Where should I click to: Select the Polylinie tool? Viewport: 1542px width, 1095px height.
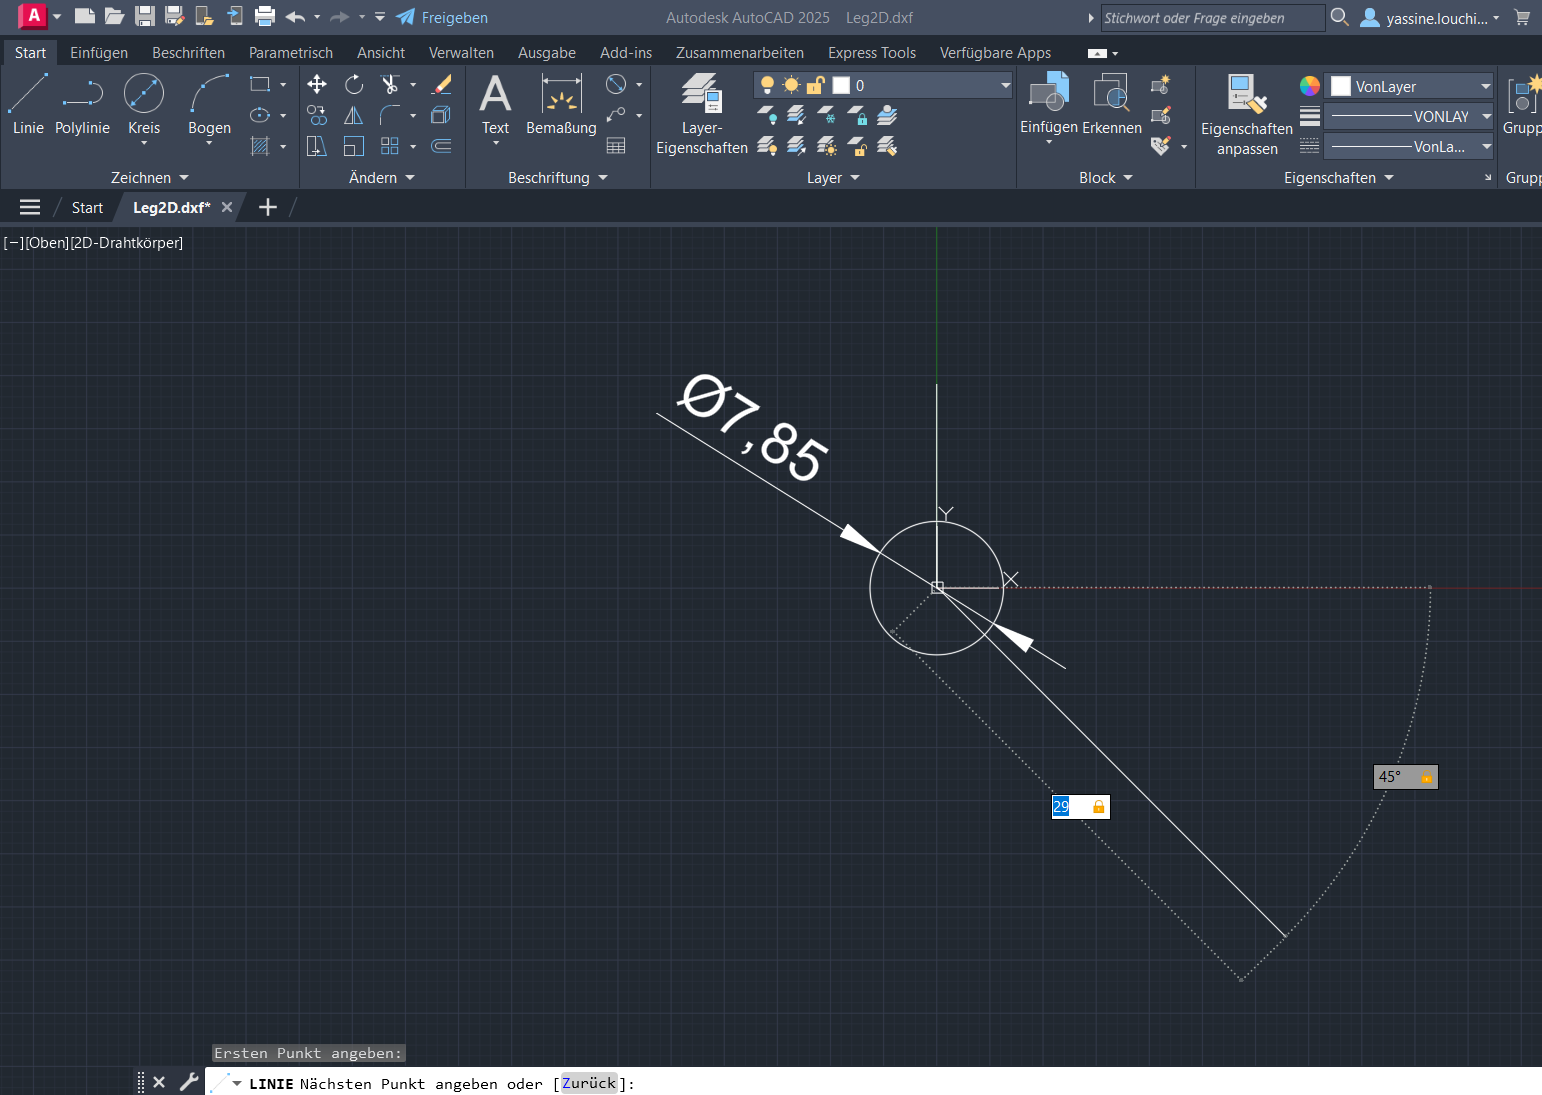click(82, 105)
